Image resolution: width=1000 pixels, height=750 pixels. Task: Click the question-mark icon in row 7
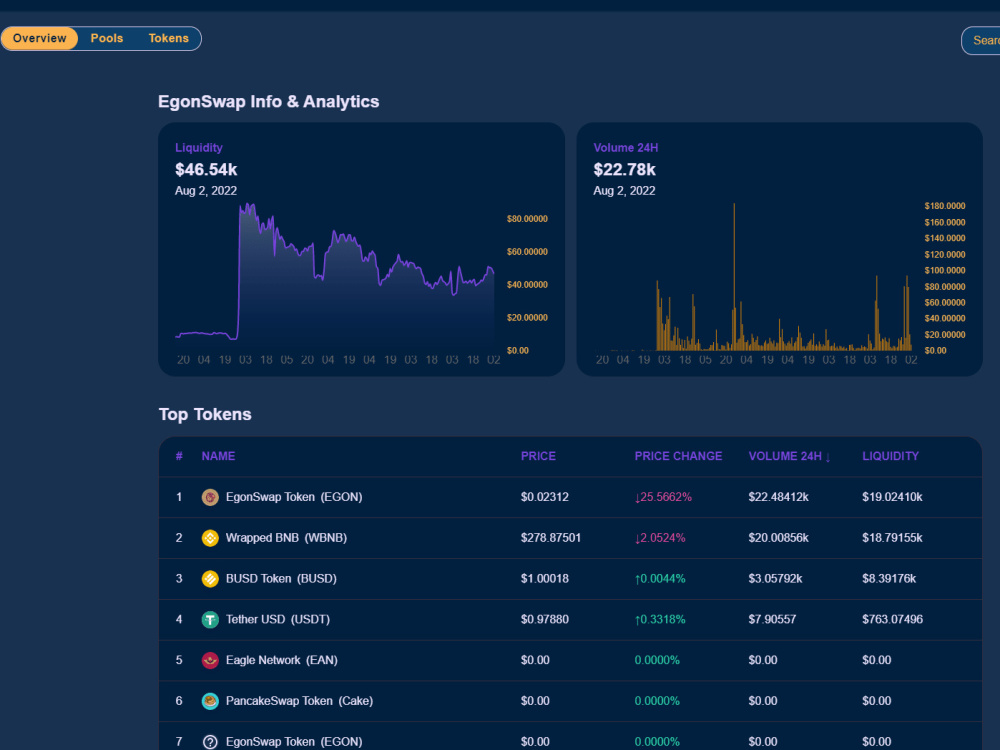[210, 742]
